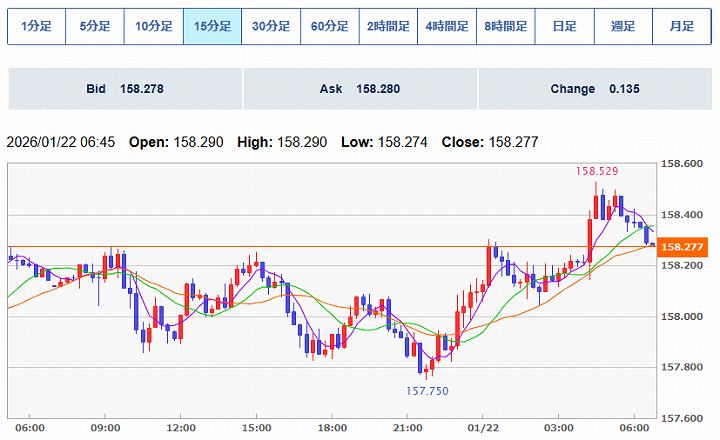Switch to daily 日足 chart
This screenshot has width=720, height=440.
coord(564,27)
